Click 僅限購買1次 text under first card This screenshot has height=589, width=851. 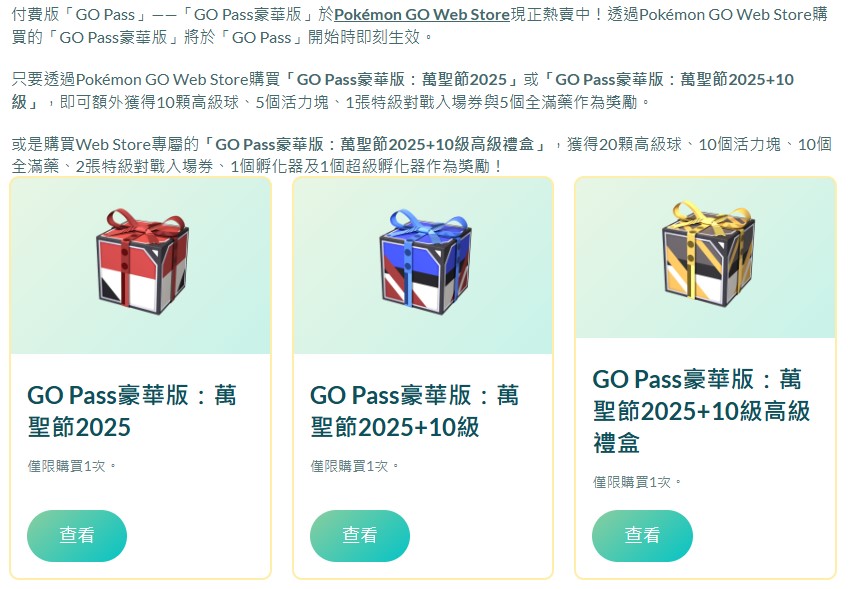72,466
